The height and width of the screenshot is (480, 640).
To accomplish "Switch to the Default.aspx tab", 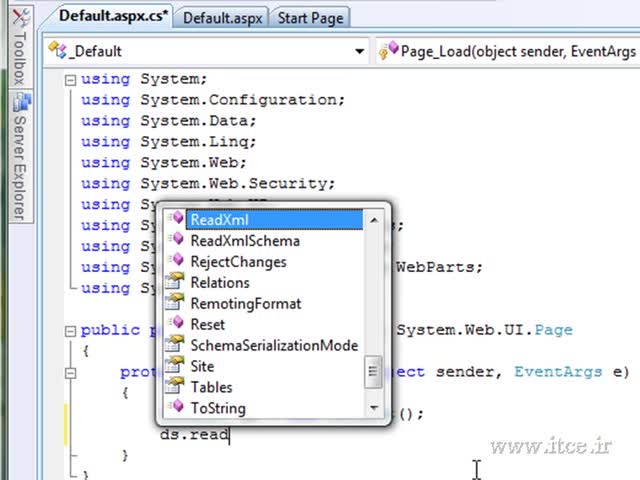I will coord(222,18).
